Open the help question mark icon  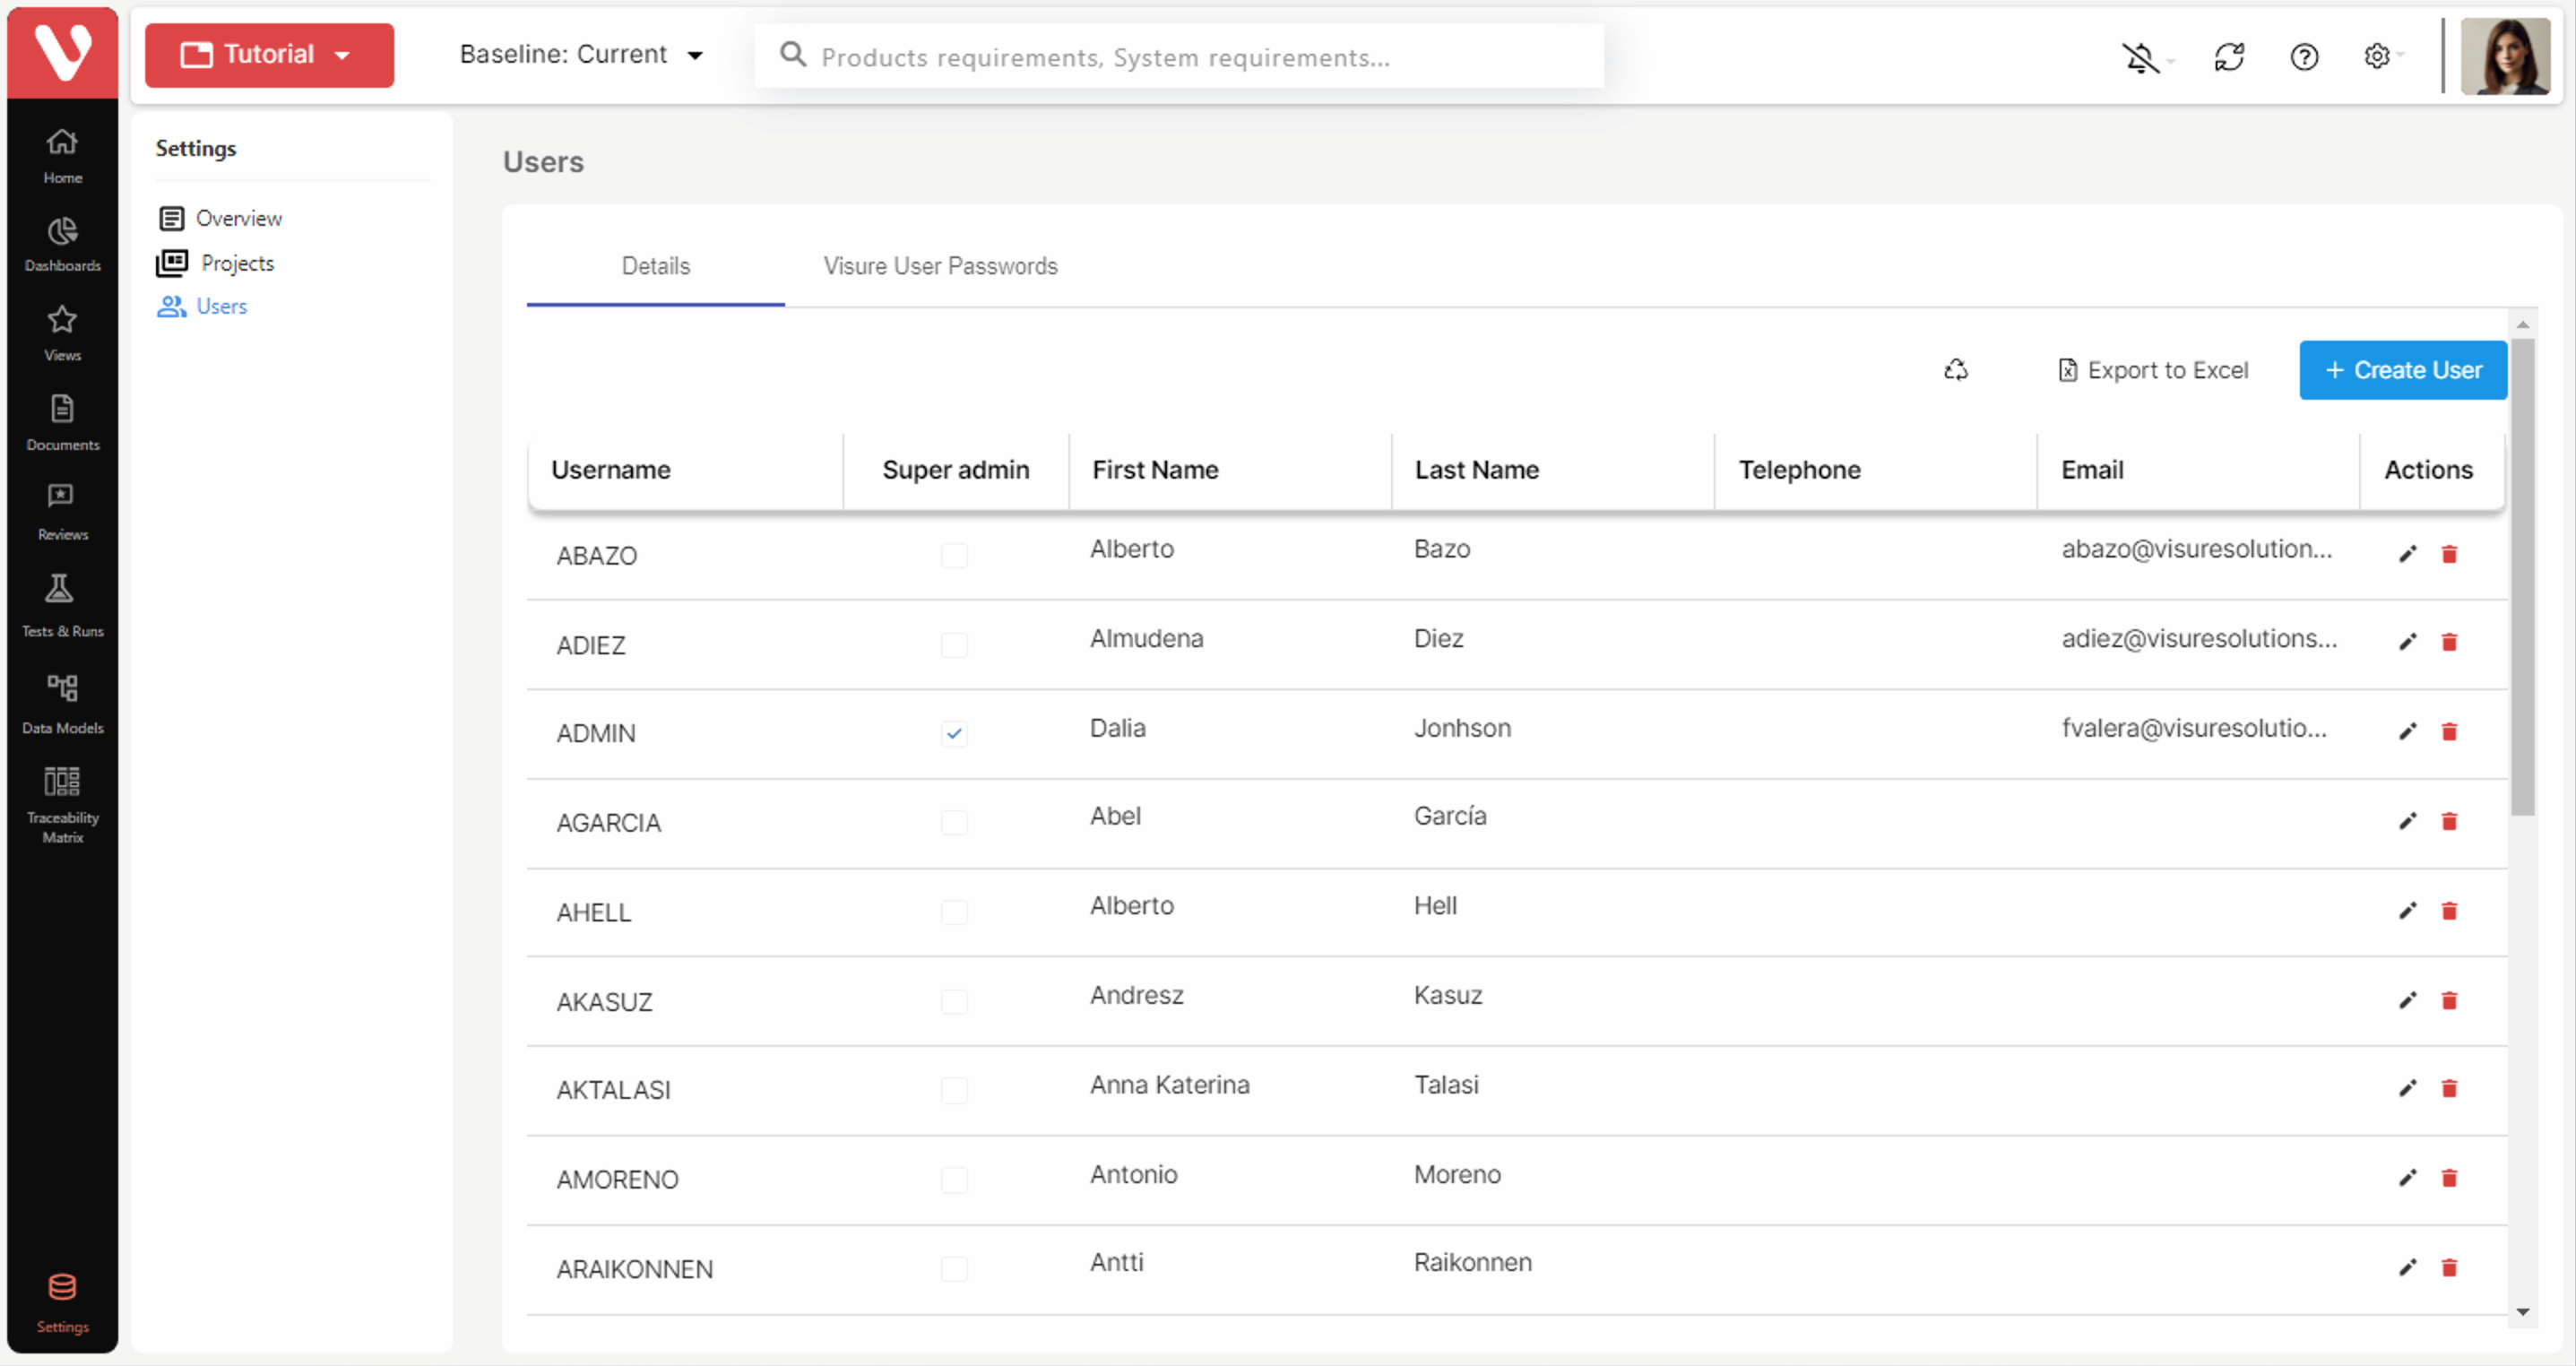[2303, 57]
